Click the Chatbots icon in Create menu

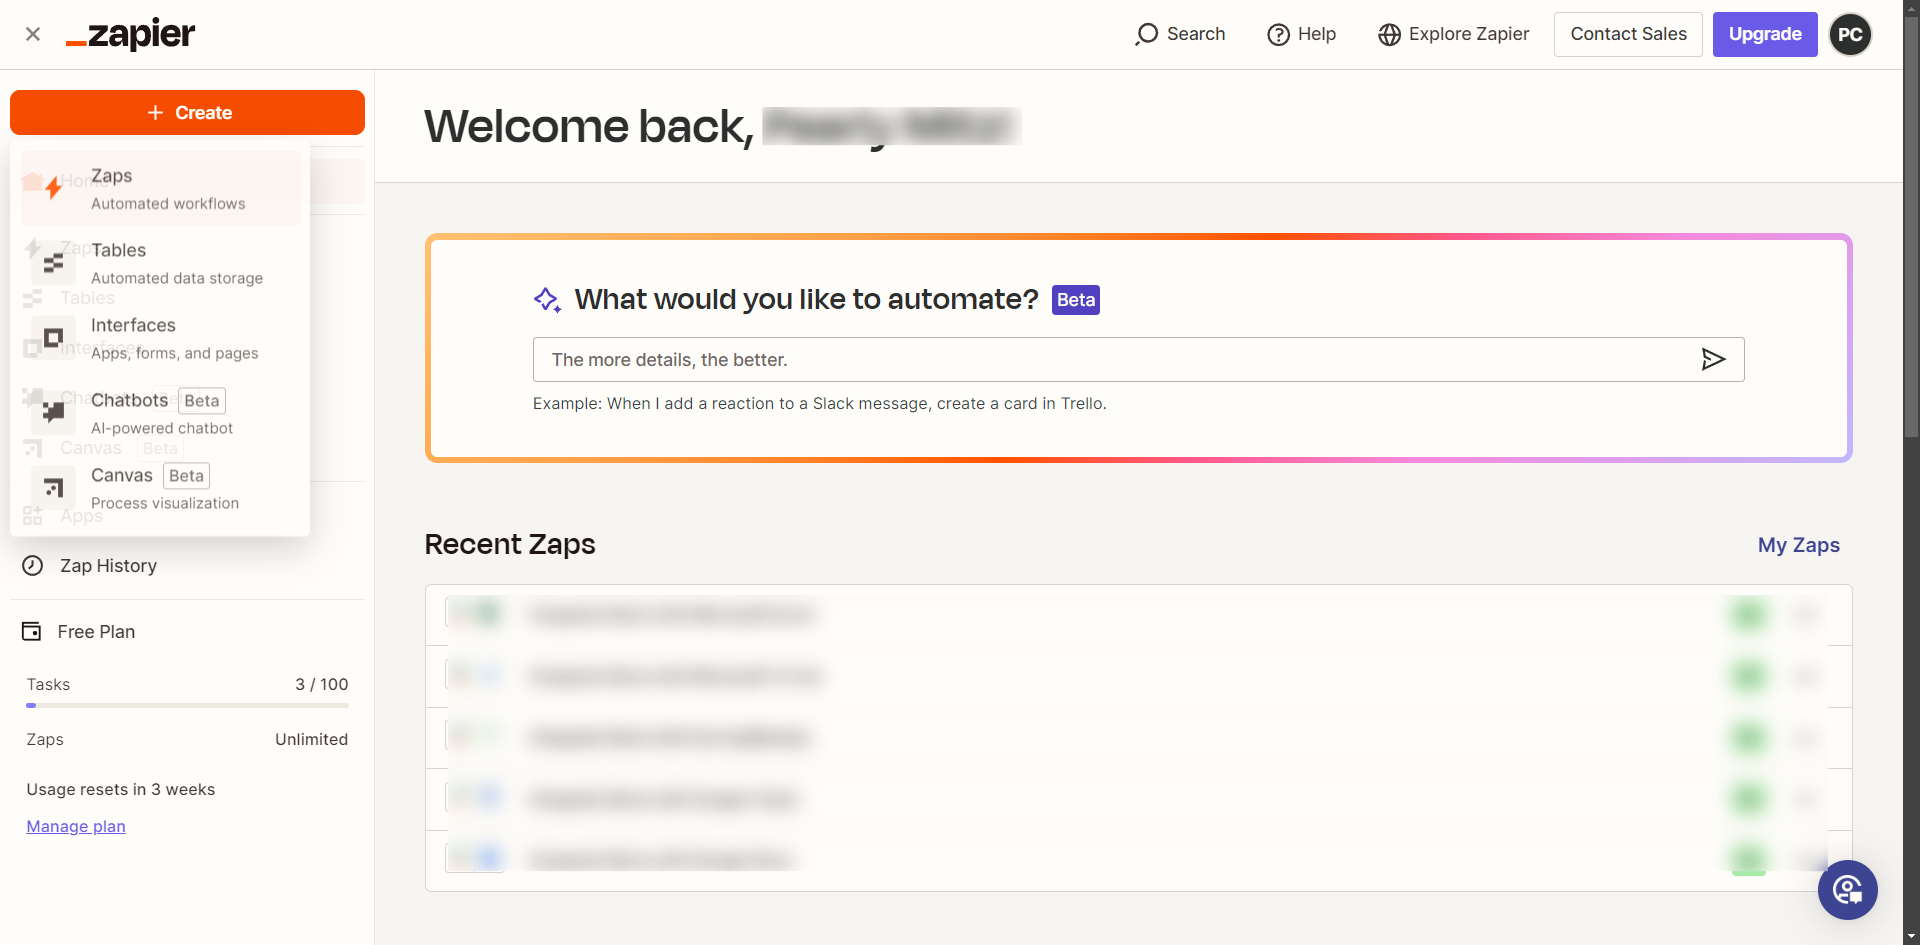[x=54, y=412]
